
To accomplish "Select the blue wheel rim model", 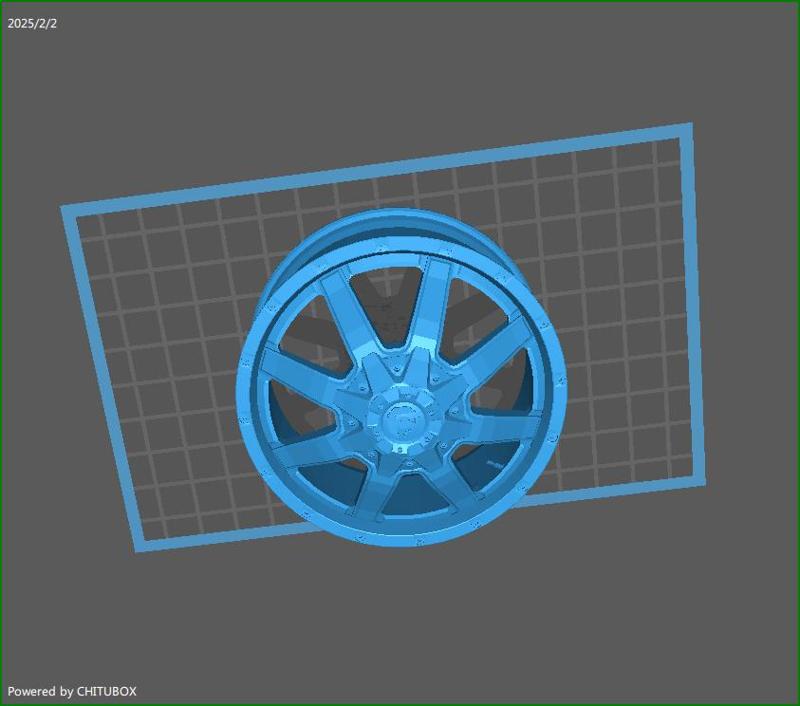I will 401,377.
